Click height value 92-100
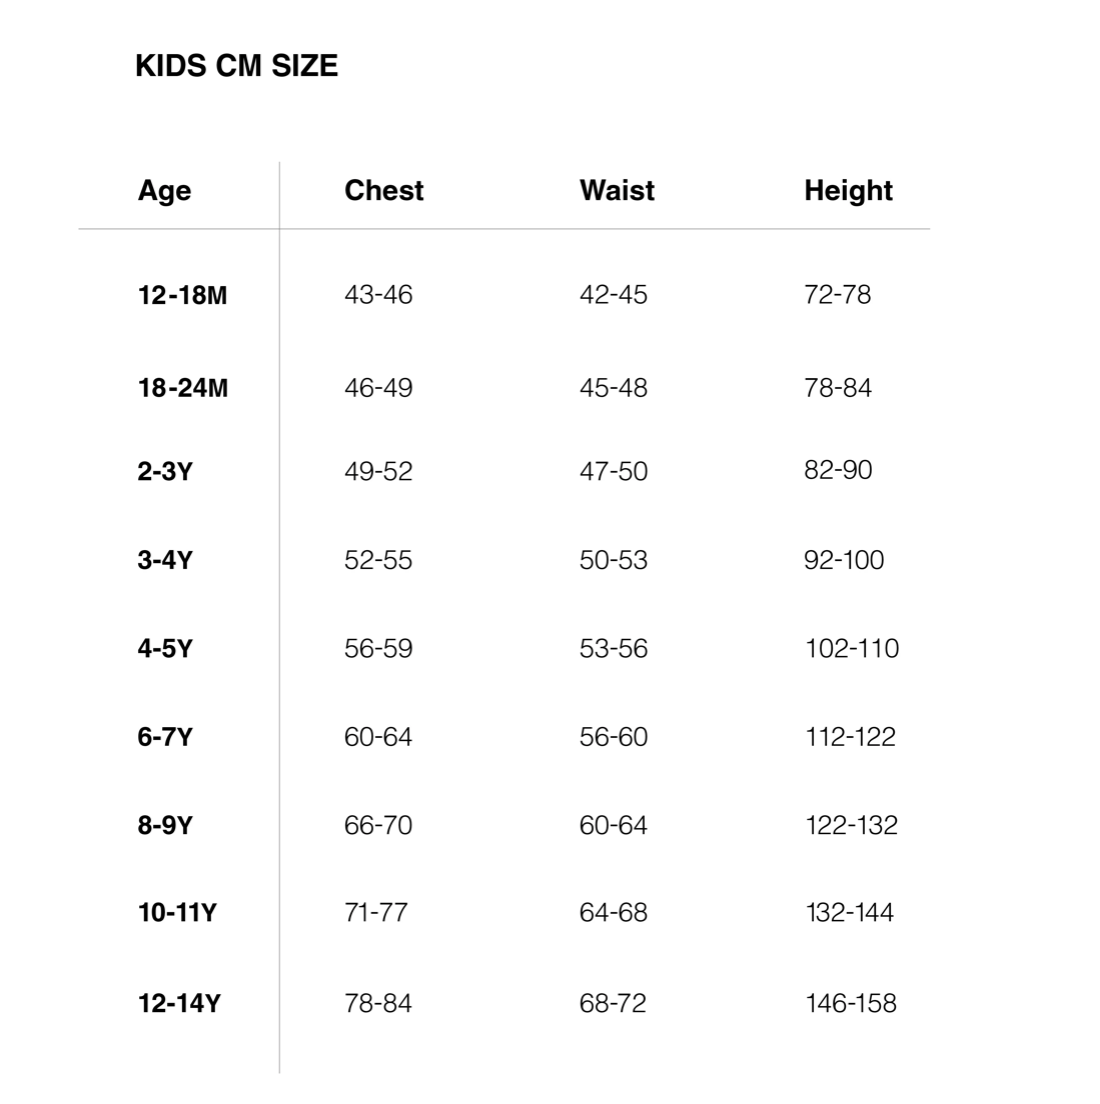The width and height of the screenshot is (1100, 1104). point(844,560)
